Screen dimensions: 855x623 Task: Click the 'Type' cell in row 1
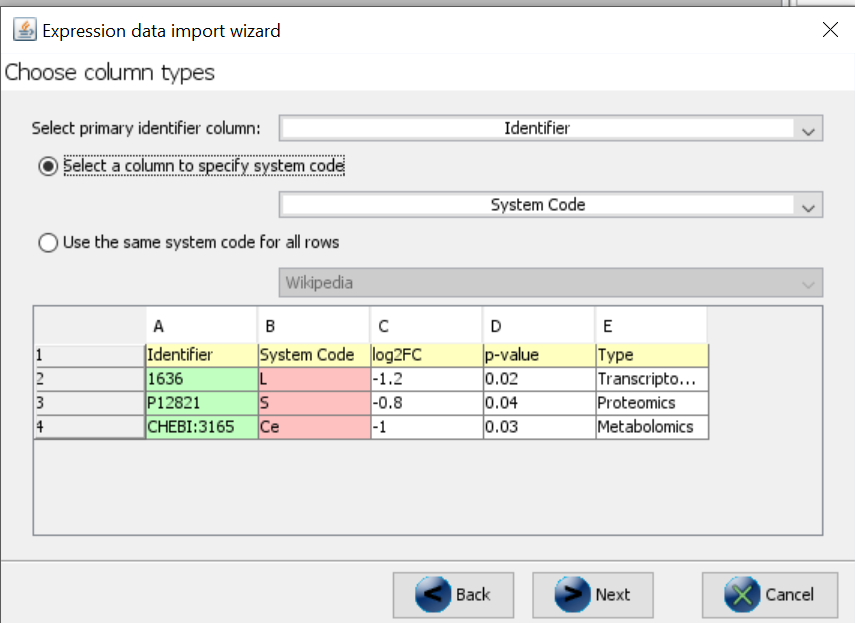click(x=652, y=355)
